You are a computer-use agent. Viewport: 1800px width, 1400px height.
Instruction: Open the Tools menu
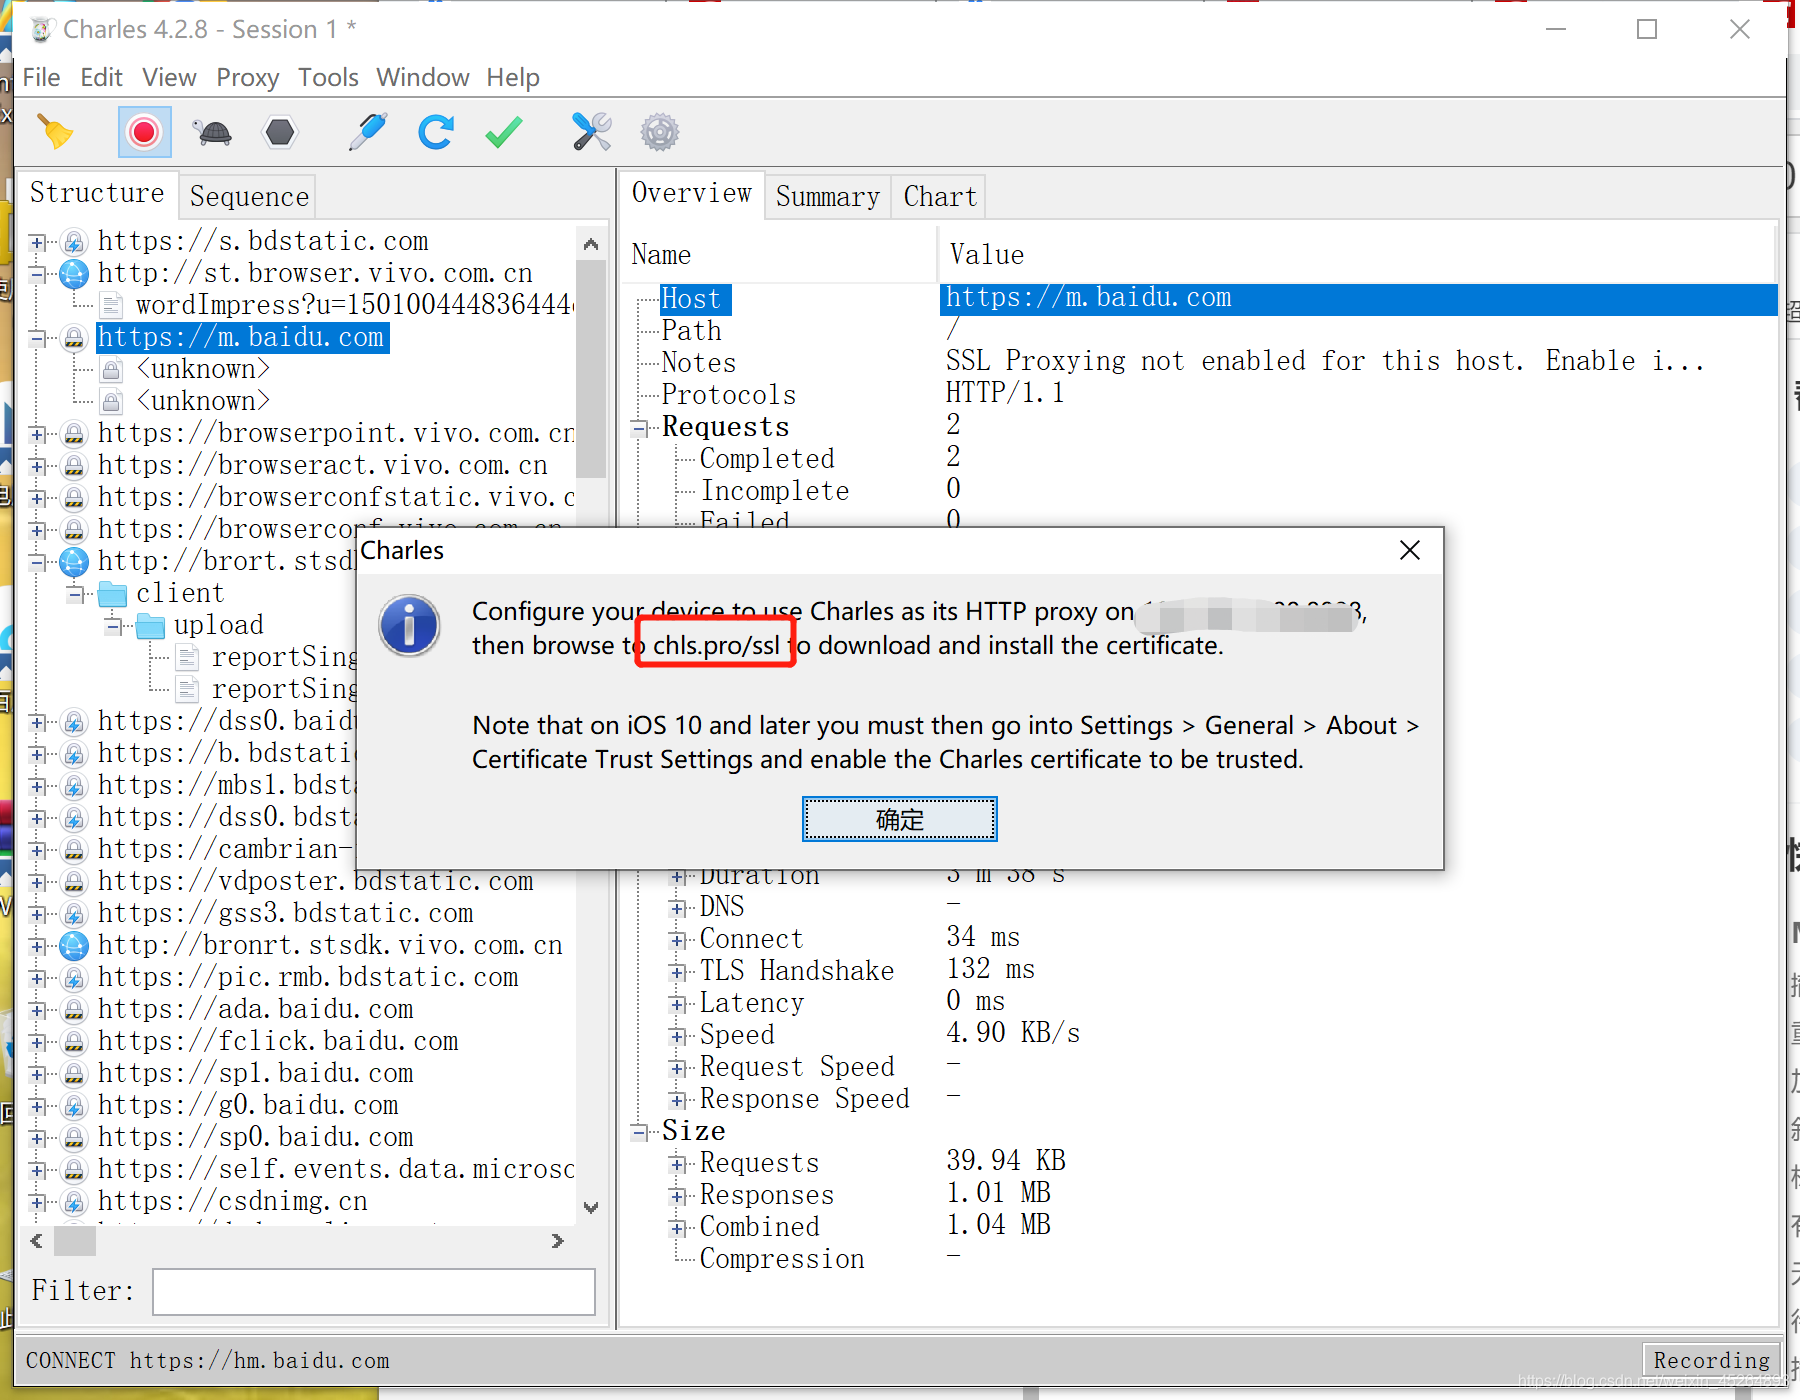pyautogui.click(x=328, y=77)
